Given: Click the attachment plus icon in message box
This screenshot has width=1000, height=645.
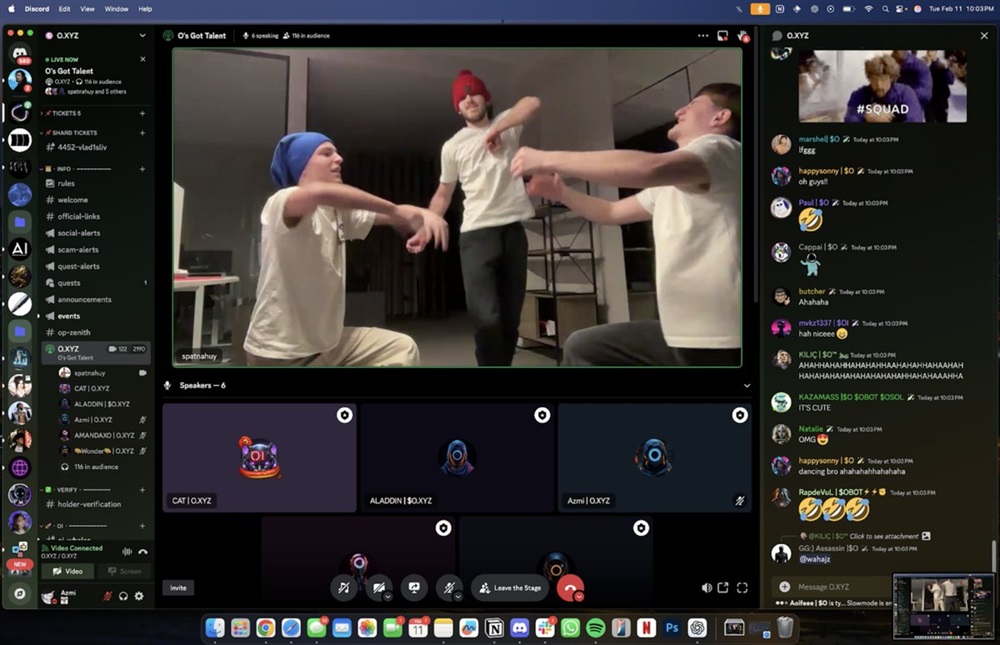Looking at the screenshot, I should [x=784, y=587].
